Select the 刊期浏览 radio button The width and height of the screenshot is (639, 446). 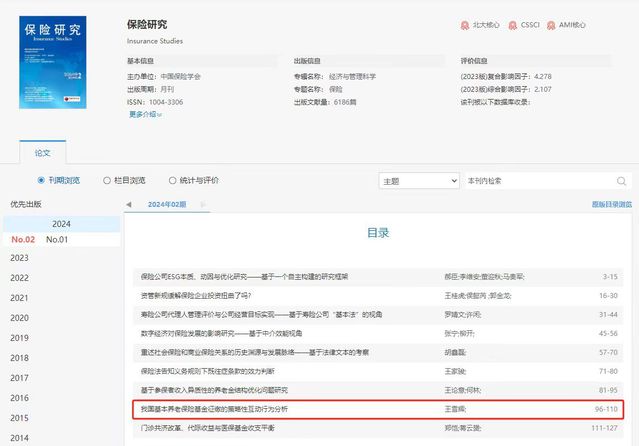pos(41,181)
